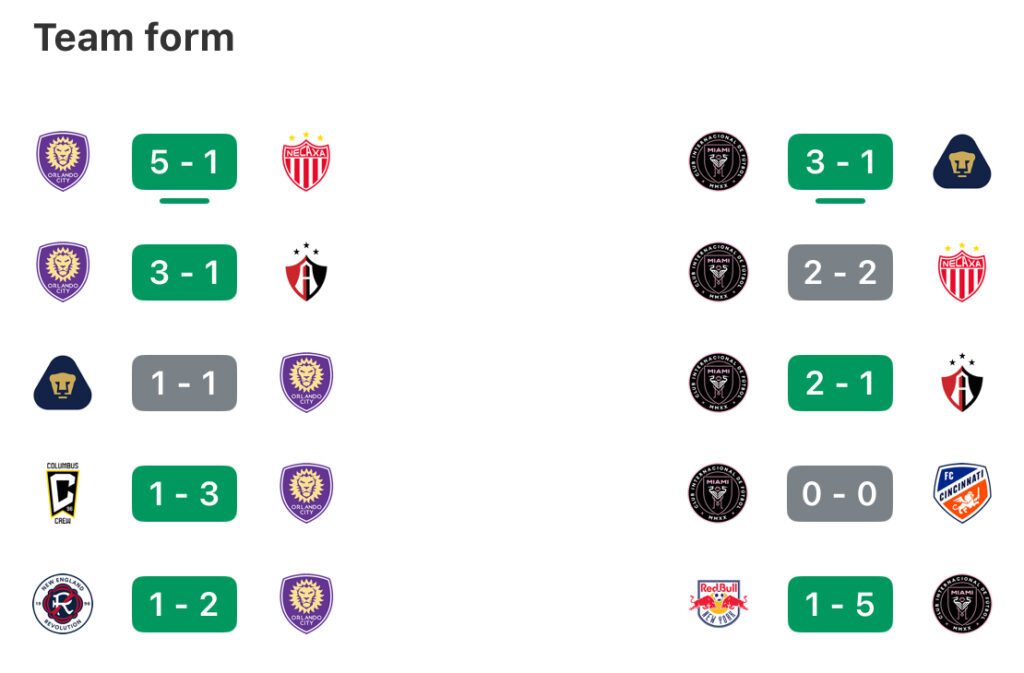Click Necaxa crest next to 5 - 1 score

point(306,162)
